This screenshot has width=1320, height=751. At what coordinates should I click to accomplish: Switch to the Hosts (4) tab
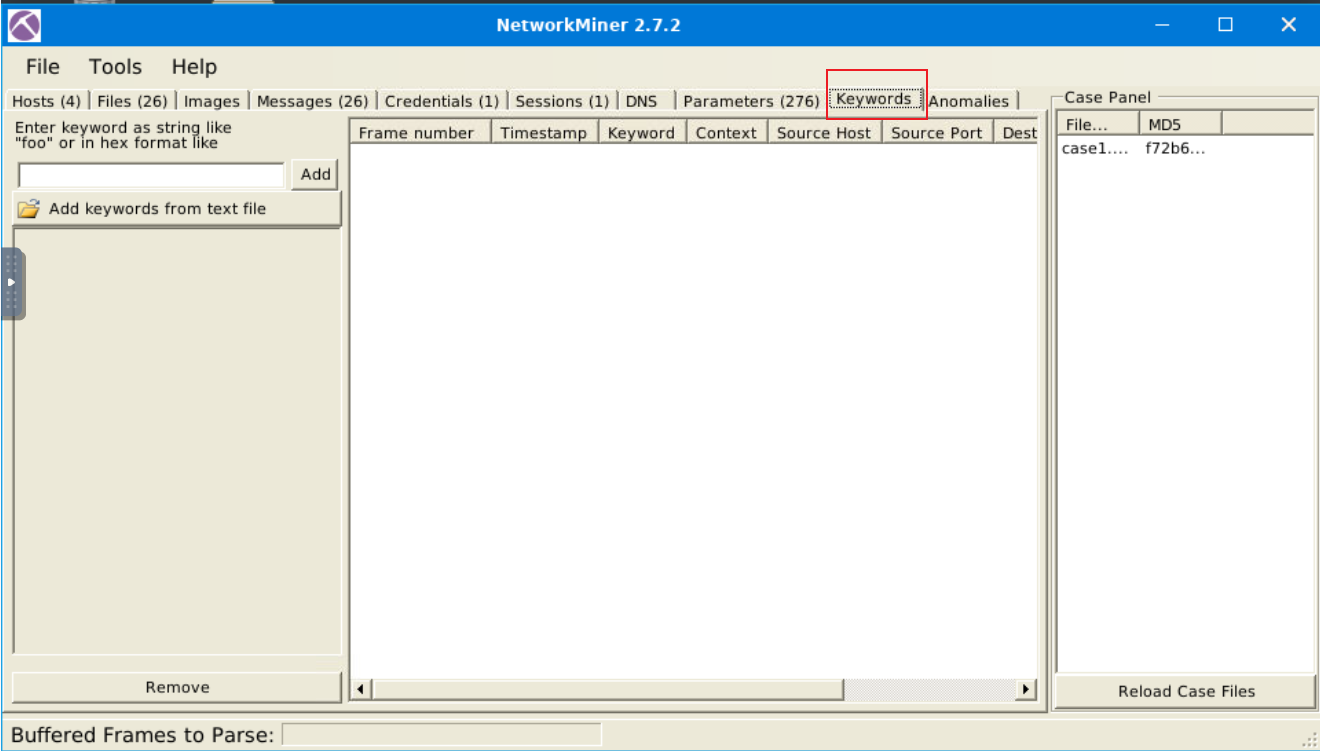pyautogui.click(x=46, y=101)
